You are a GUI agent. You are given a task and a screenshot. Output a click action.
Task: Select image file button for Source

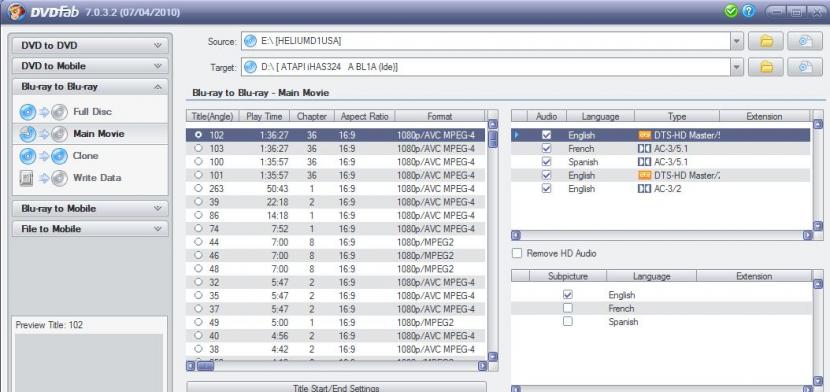pyautogui.click(x=805, y=41)
